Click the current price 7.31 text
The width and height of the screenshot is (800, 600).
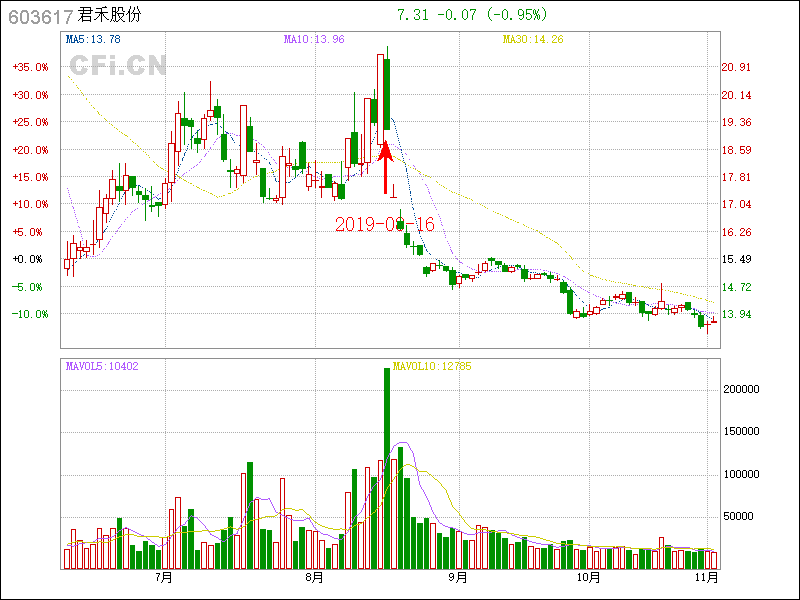412,15
